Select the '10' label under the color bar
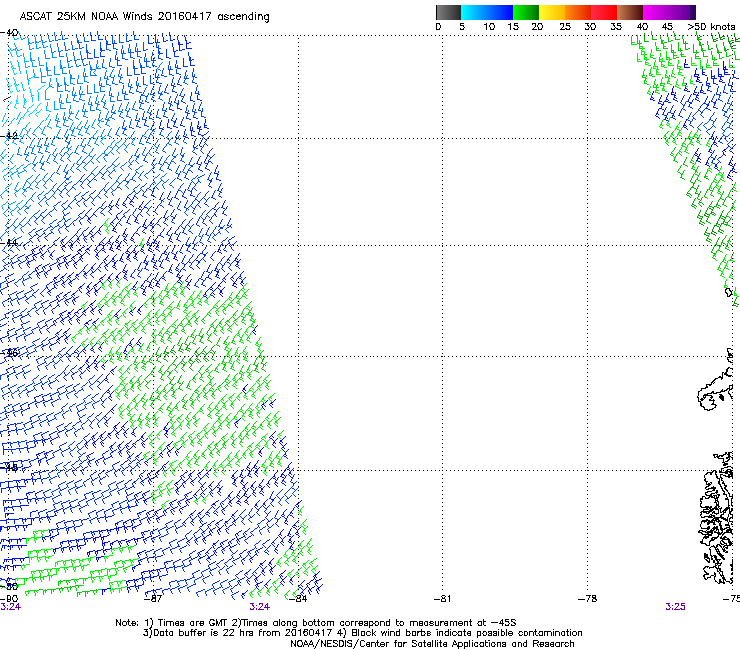 [x=489, y=27]
